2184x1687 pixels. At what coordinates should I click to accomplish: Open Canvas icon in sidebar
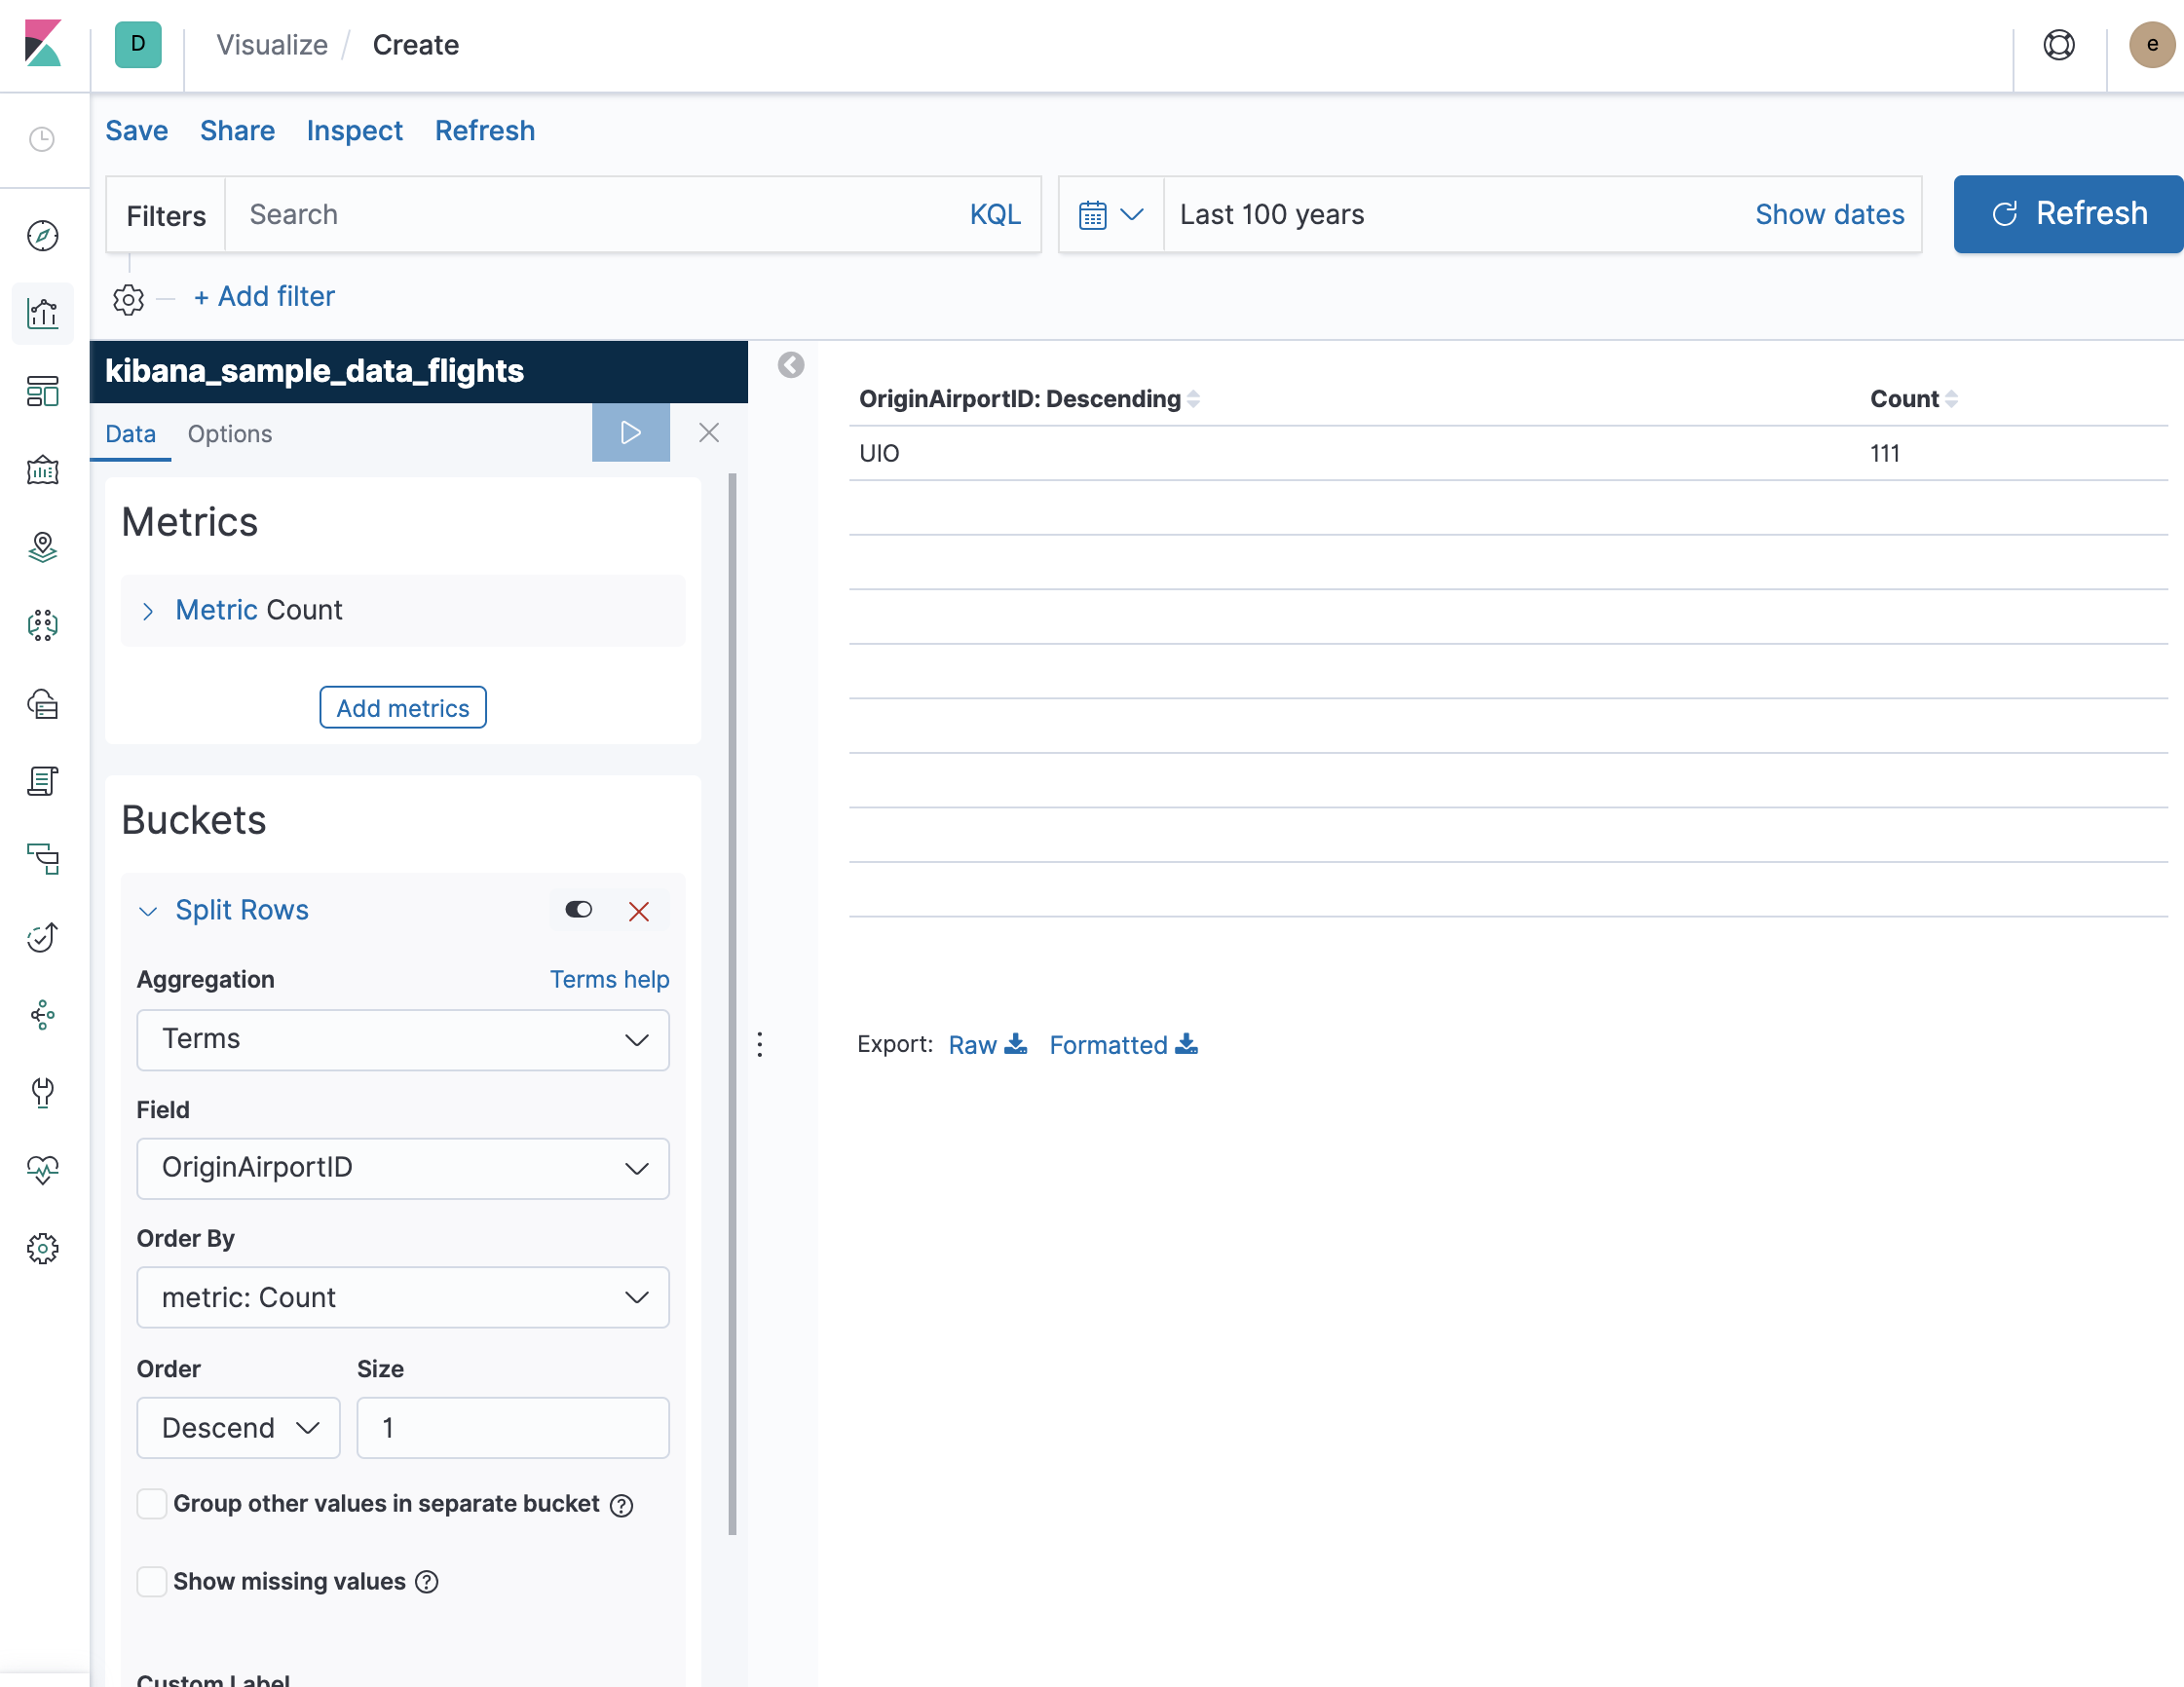pos(42,469)
